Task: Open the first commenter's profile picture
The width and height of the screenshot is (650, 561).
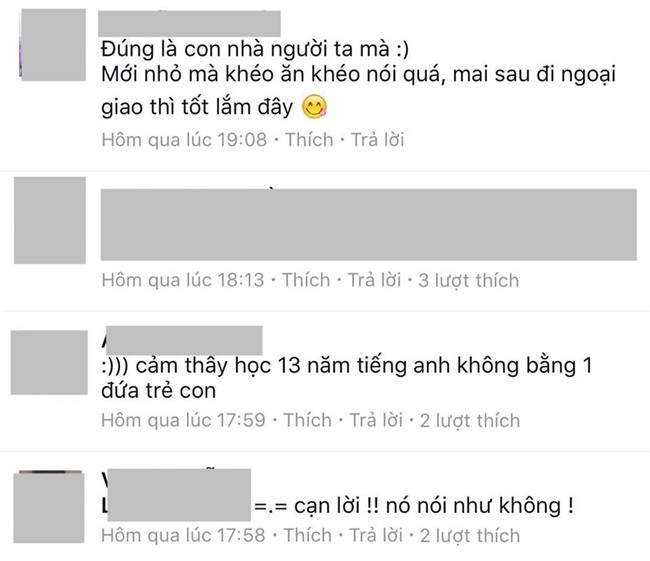Action: coord(53,45)
